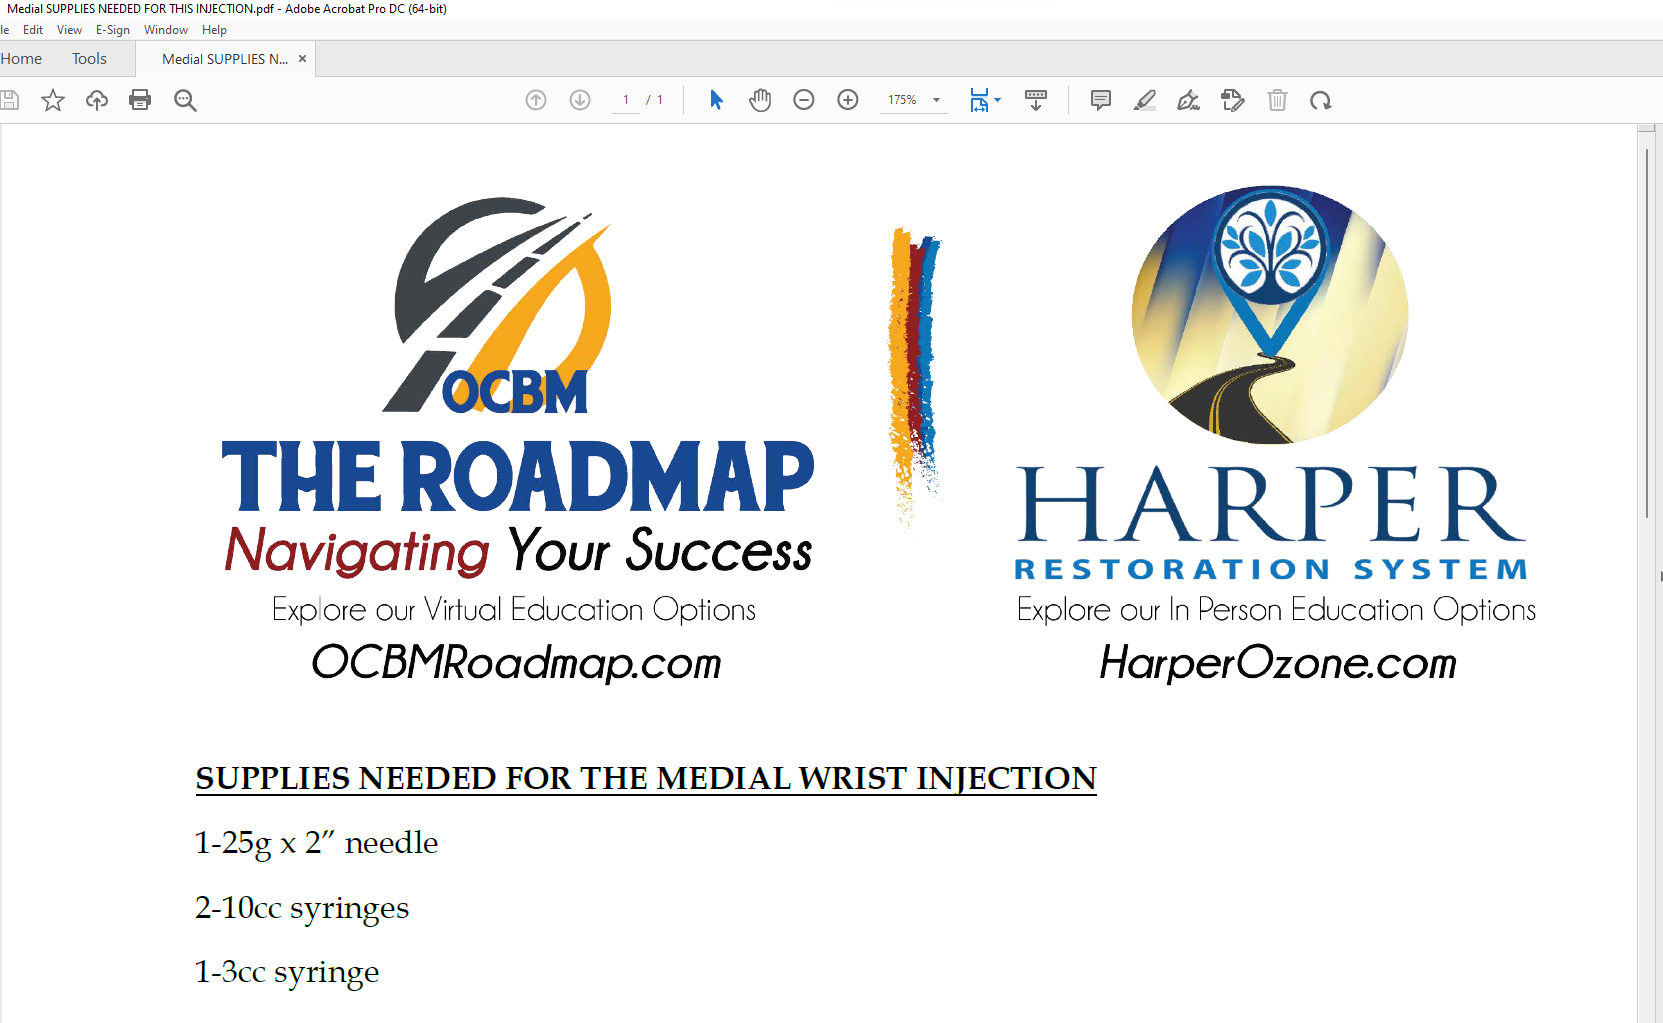Screen dimensions: 1663x1023
Task: Add document to favorites with star icon
Action: click(52, 100)
